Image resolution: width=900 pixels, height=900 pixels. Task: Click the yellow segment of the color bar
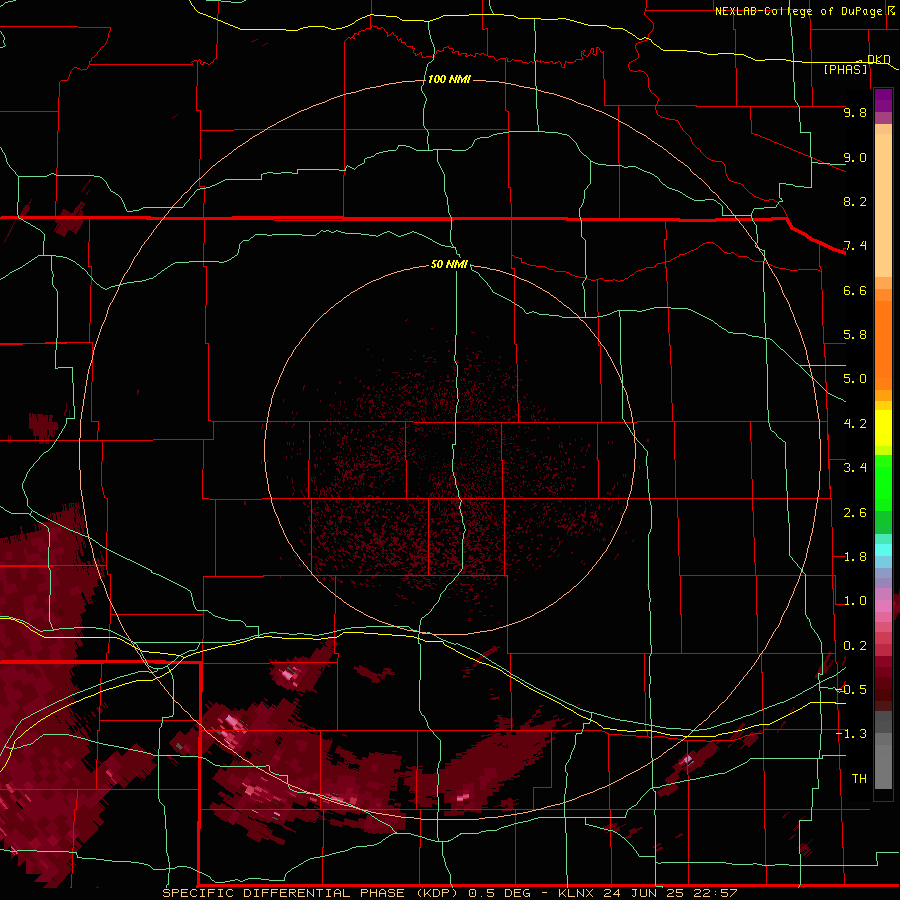(883, 428)
